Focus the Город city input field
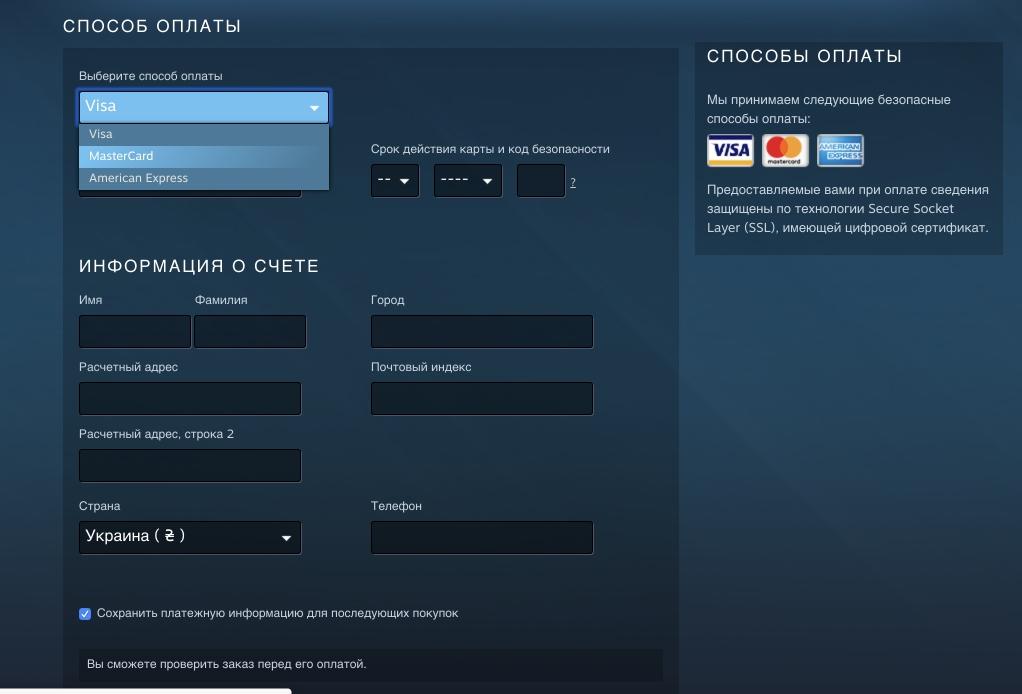The image size is (1022, 694). coord(482,332)
